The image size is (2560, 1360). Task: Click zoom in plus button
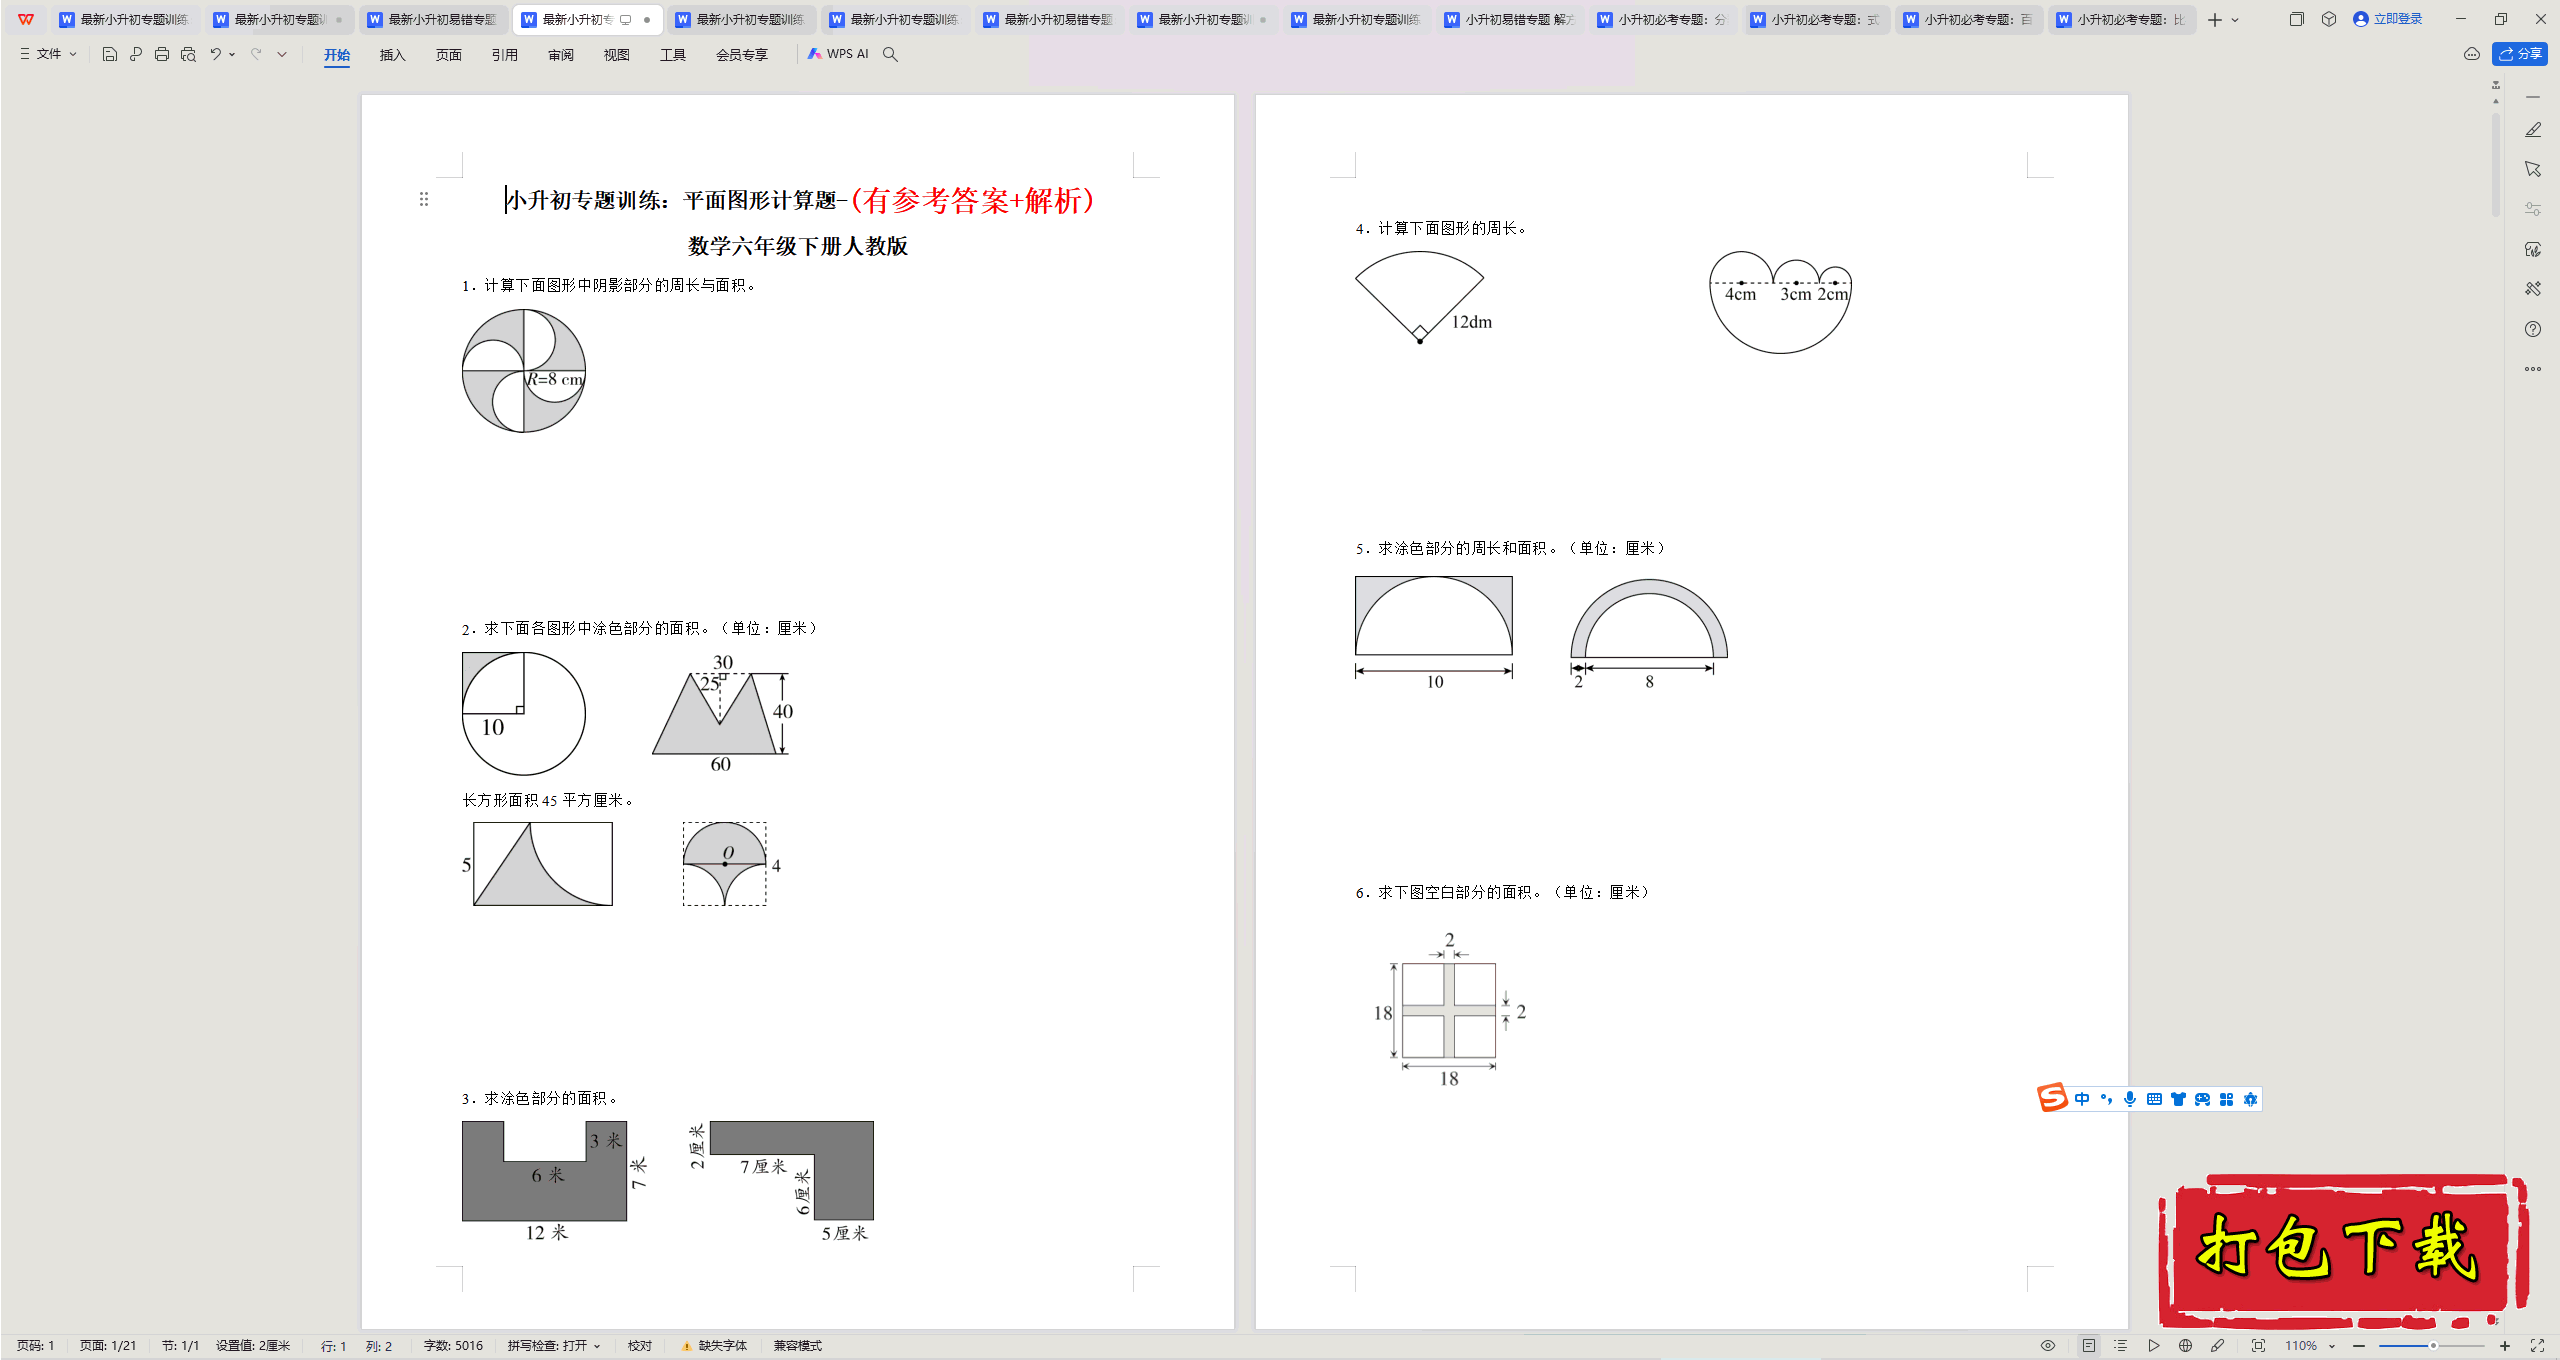[2505, 1346]
